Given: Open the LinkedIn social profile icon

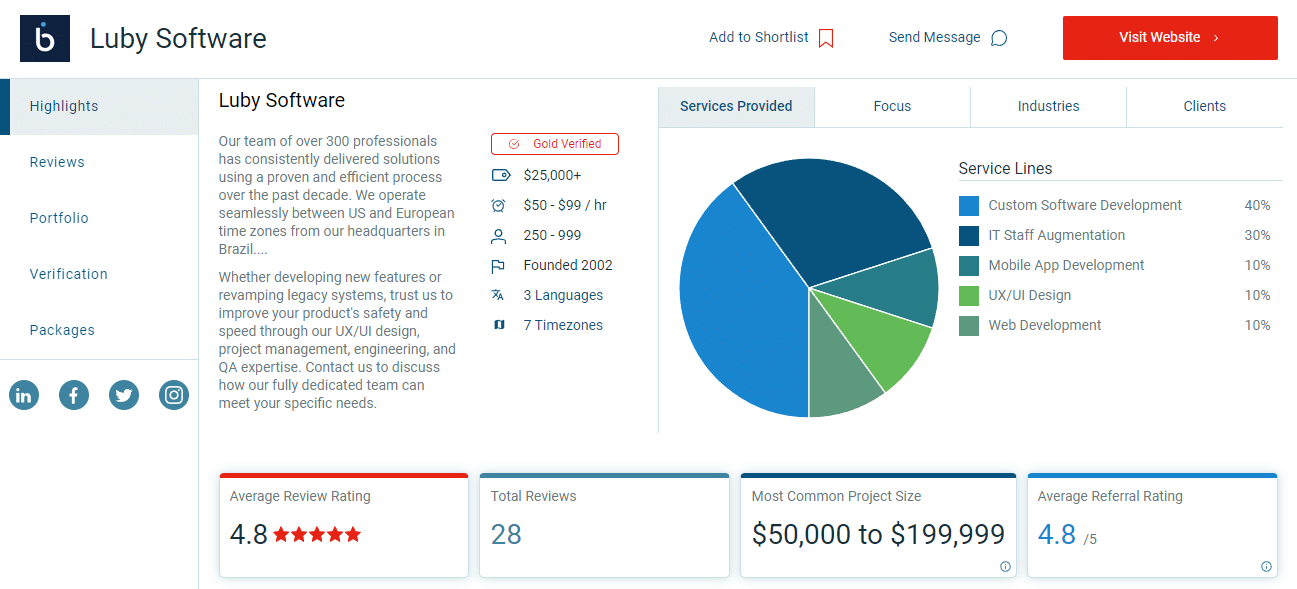Looking at the screenshot, I should 24,395.
